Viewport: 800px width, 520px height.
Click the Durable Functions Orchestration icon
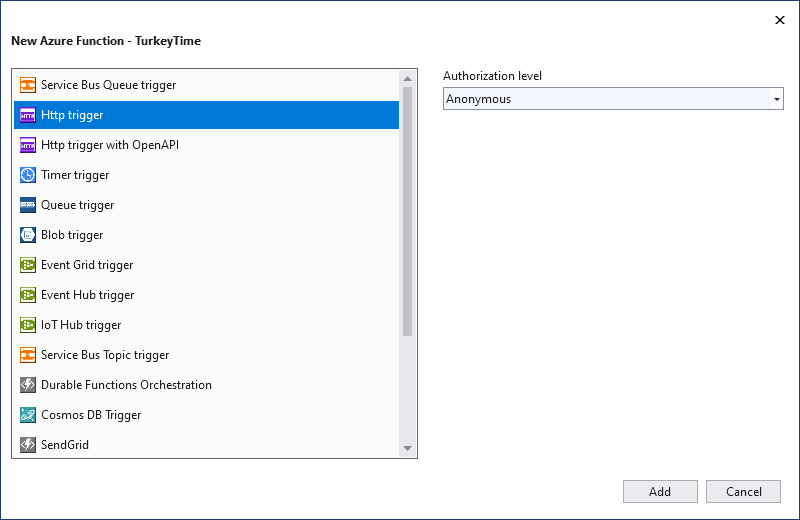tap(28, 385)
